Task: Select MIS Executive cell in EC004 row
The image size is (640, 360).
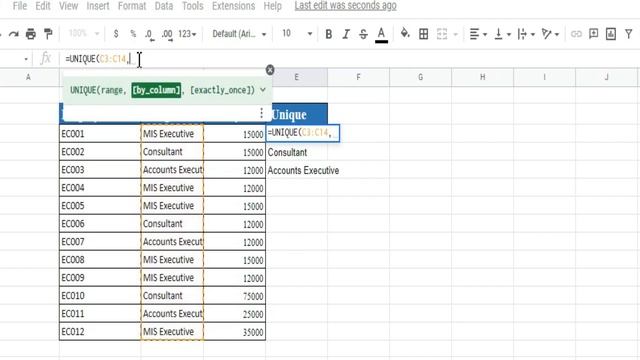Action: 172,188
